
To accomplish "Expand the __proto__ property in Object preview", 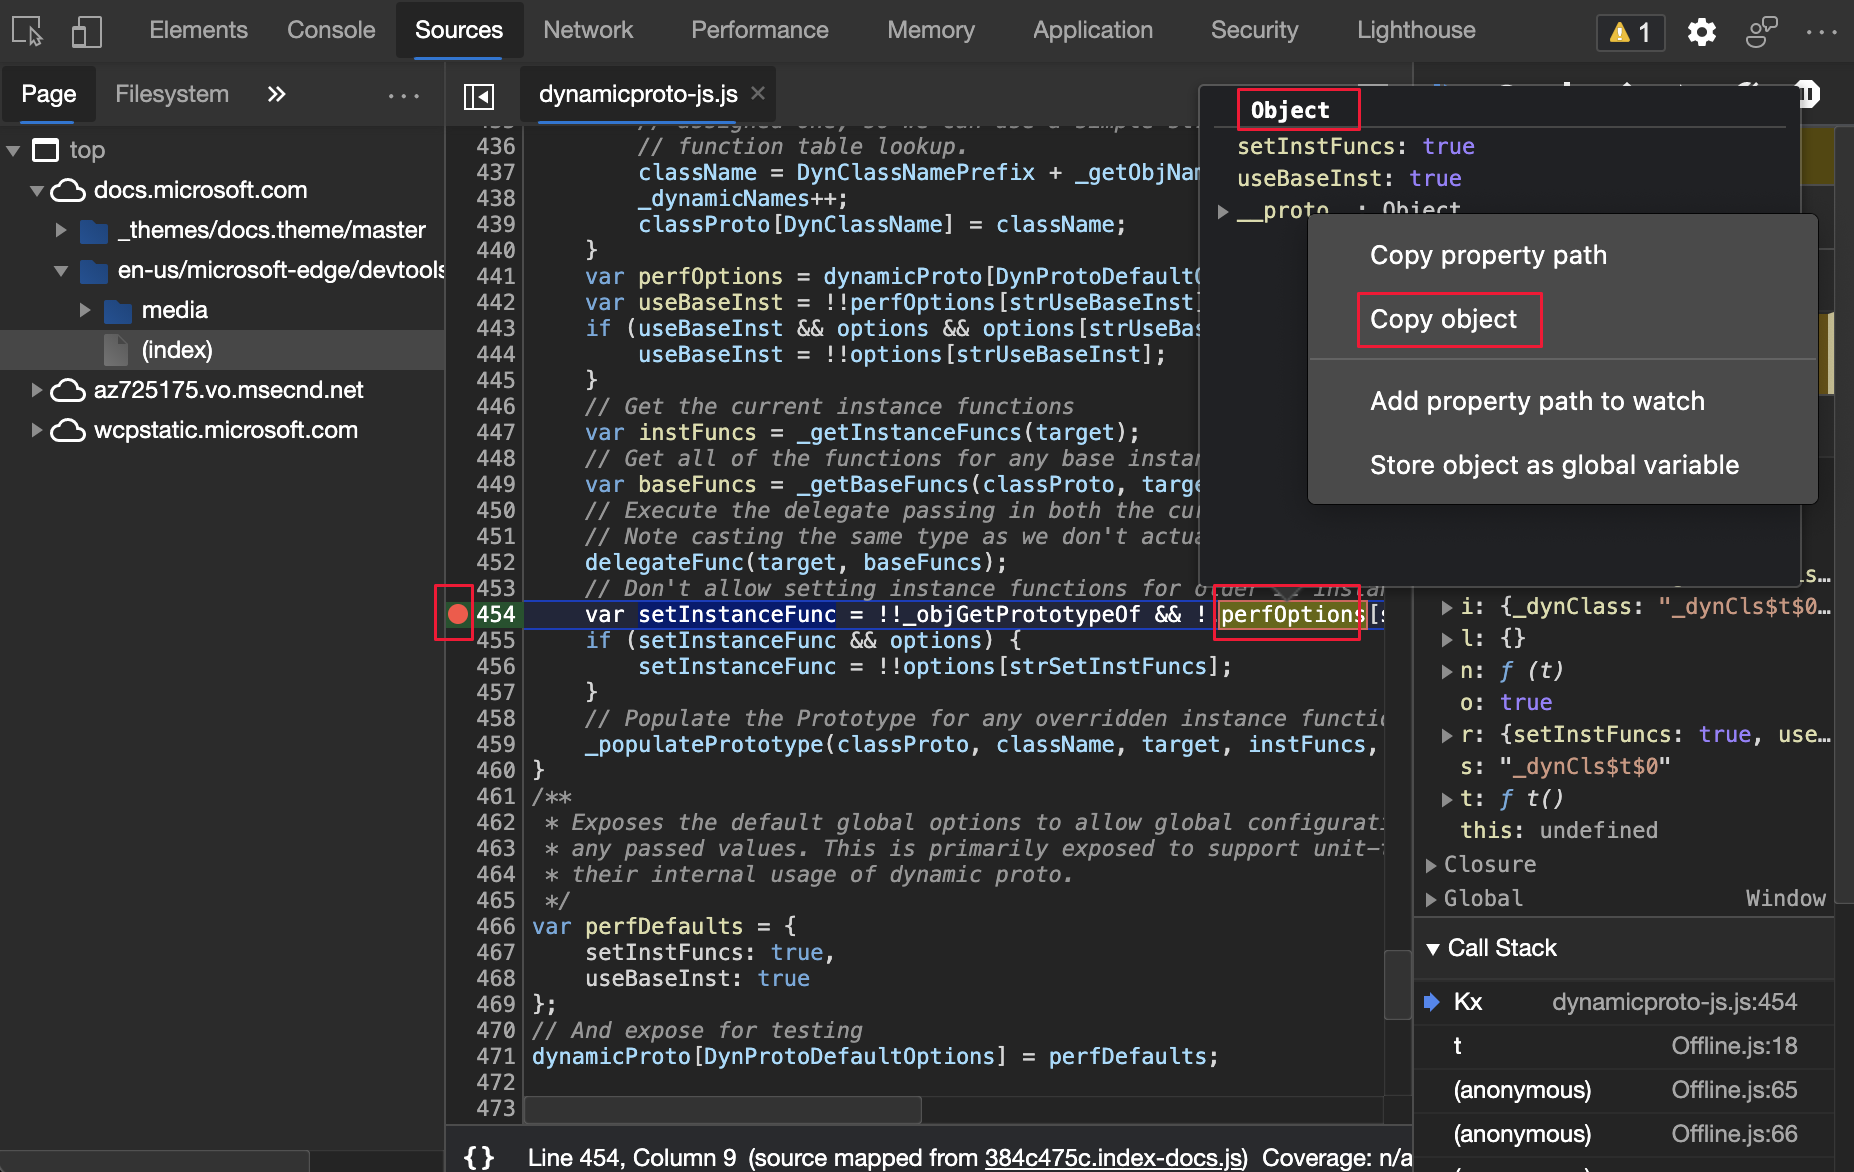I will point(1223,210).
